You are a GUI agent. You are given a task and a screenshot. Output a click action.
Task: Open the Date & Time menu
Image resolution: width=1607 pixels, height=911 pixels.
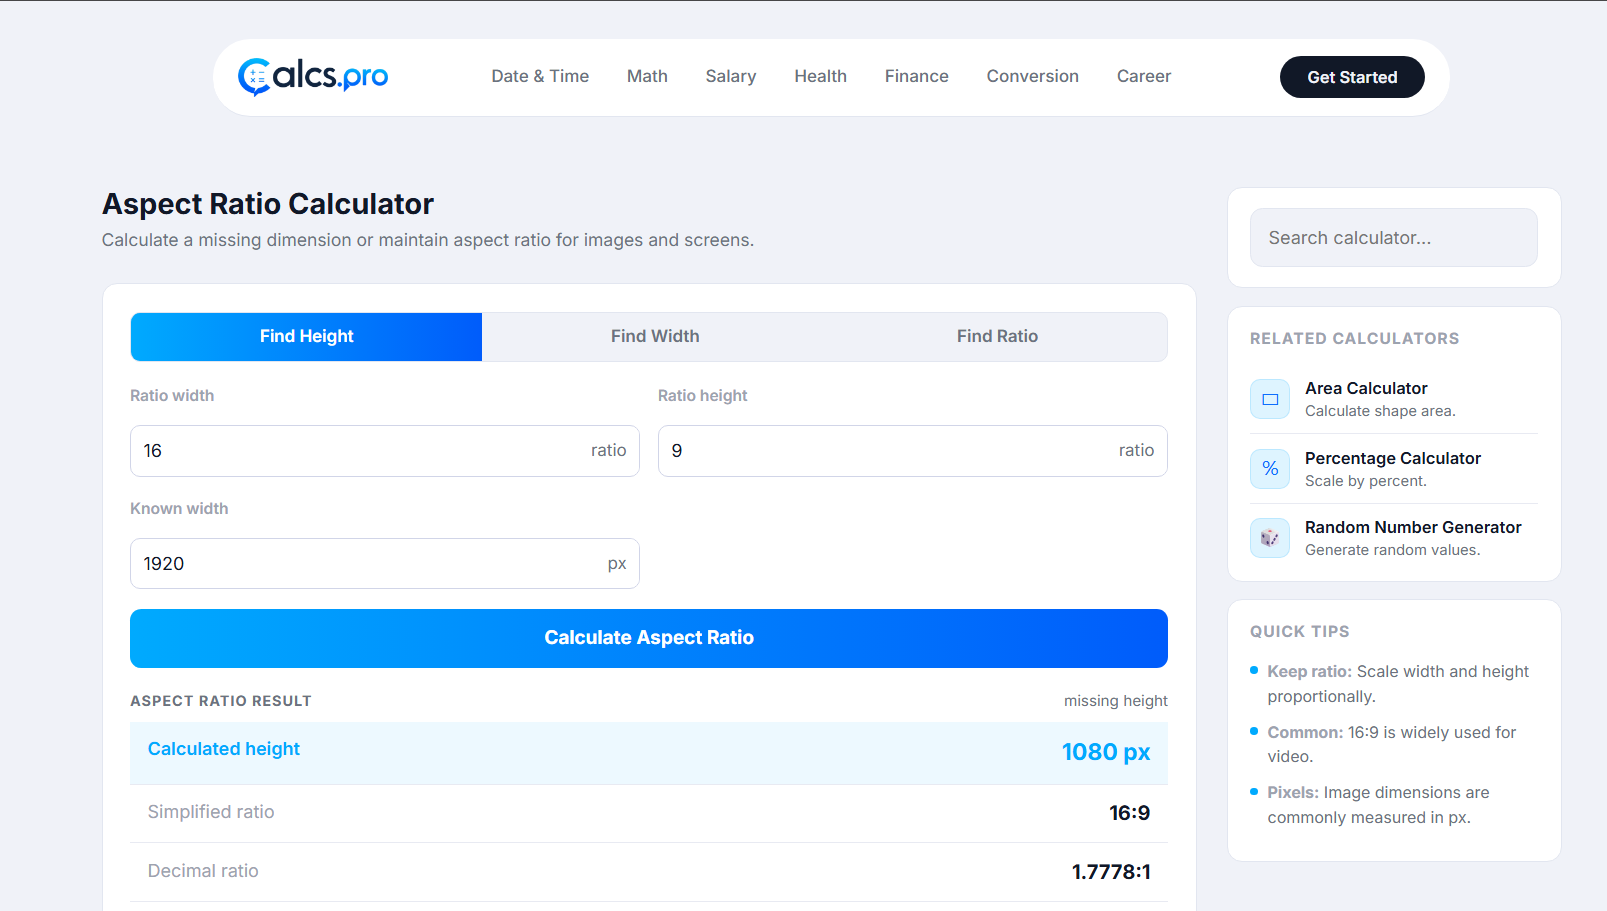pyautogui.click(x=540, y=76)
